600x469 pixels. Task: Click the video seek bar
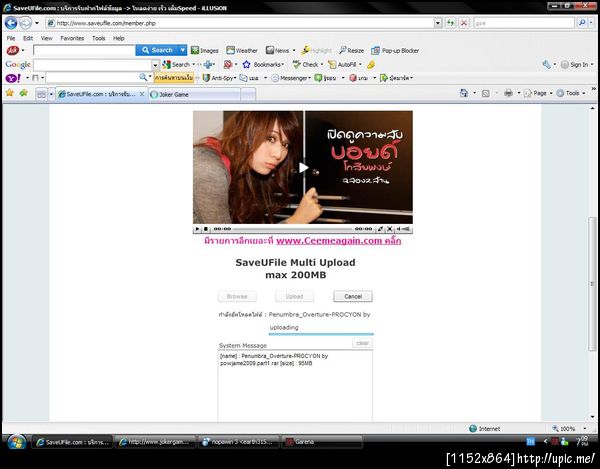point(293,229)
